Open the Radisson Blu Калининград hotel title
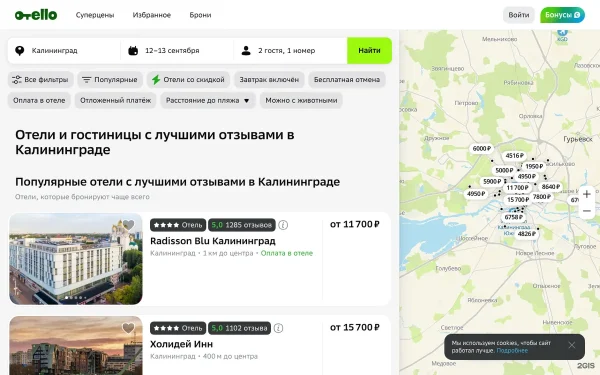600x375 pixels. pyautogui.click(x=213, y=241)
